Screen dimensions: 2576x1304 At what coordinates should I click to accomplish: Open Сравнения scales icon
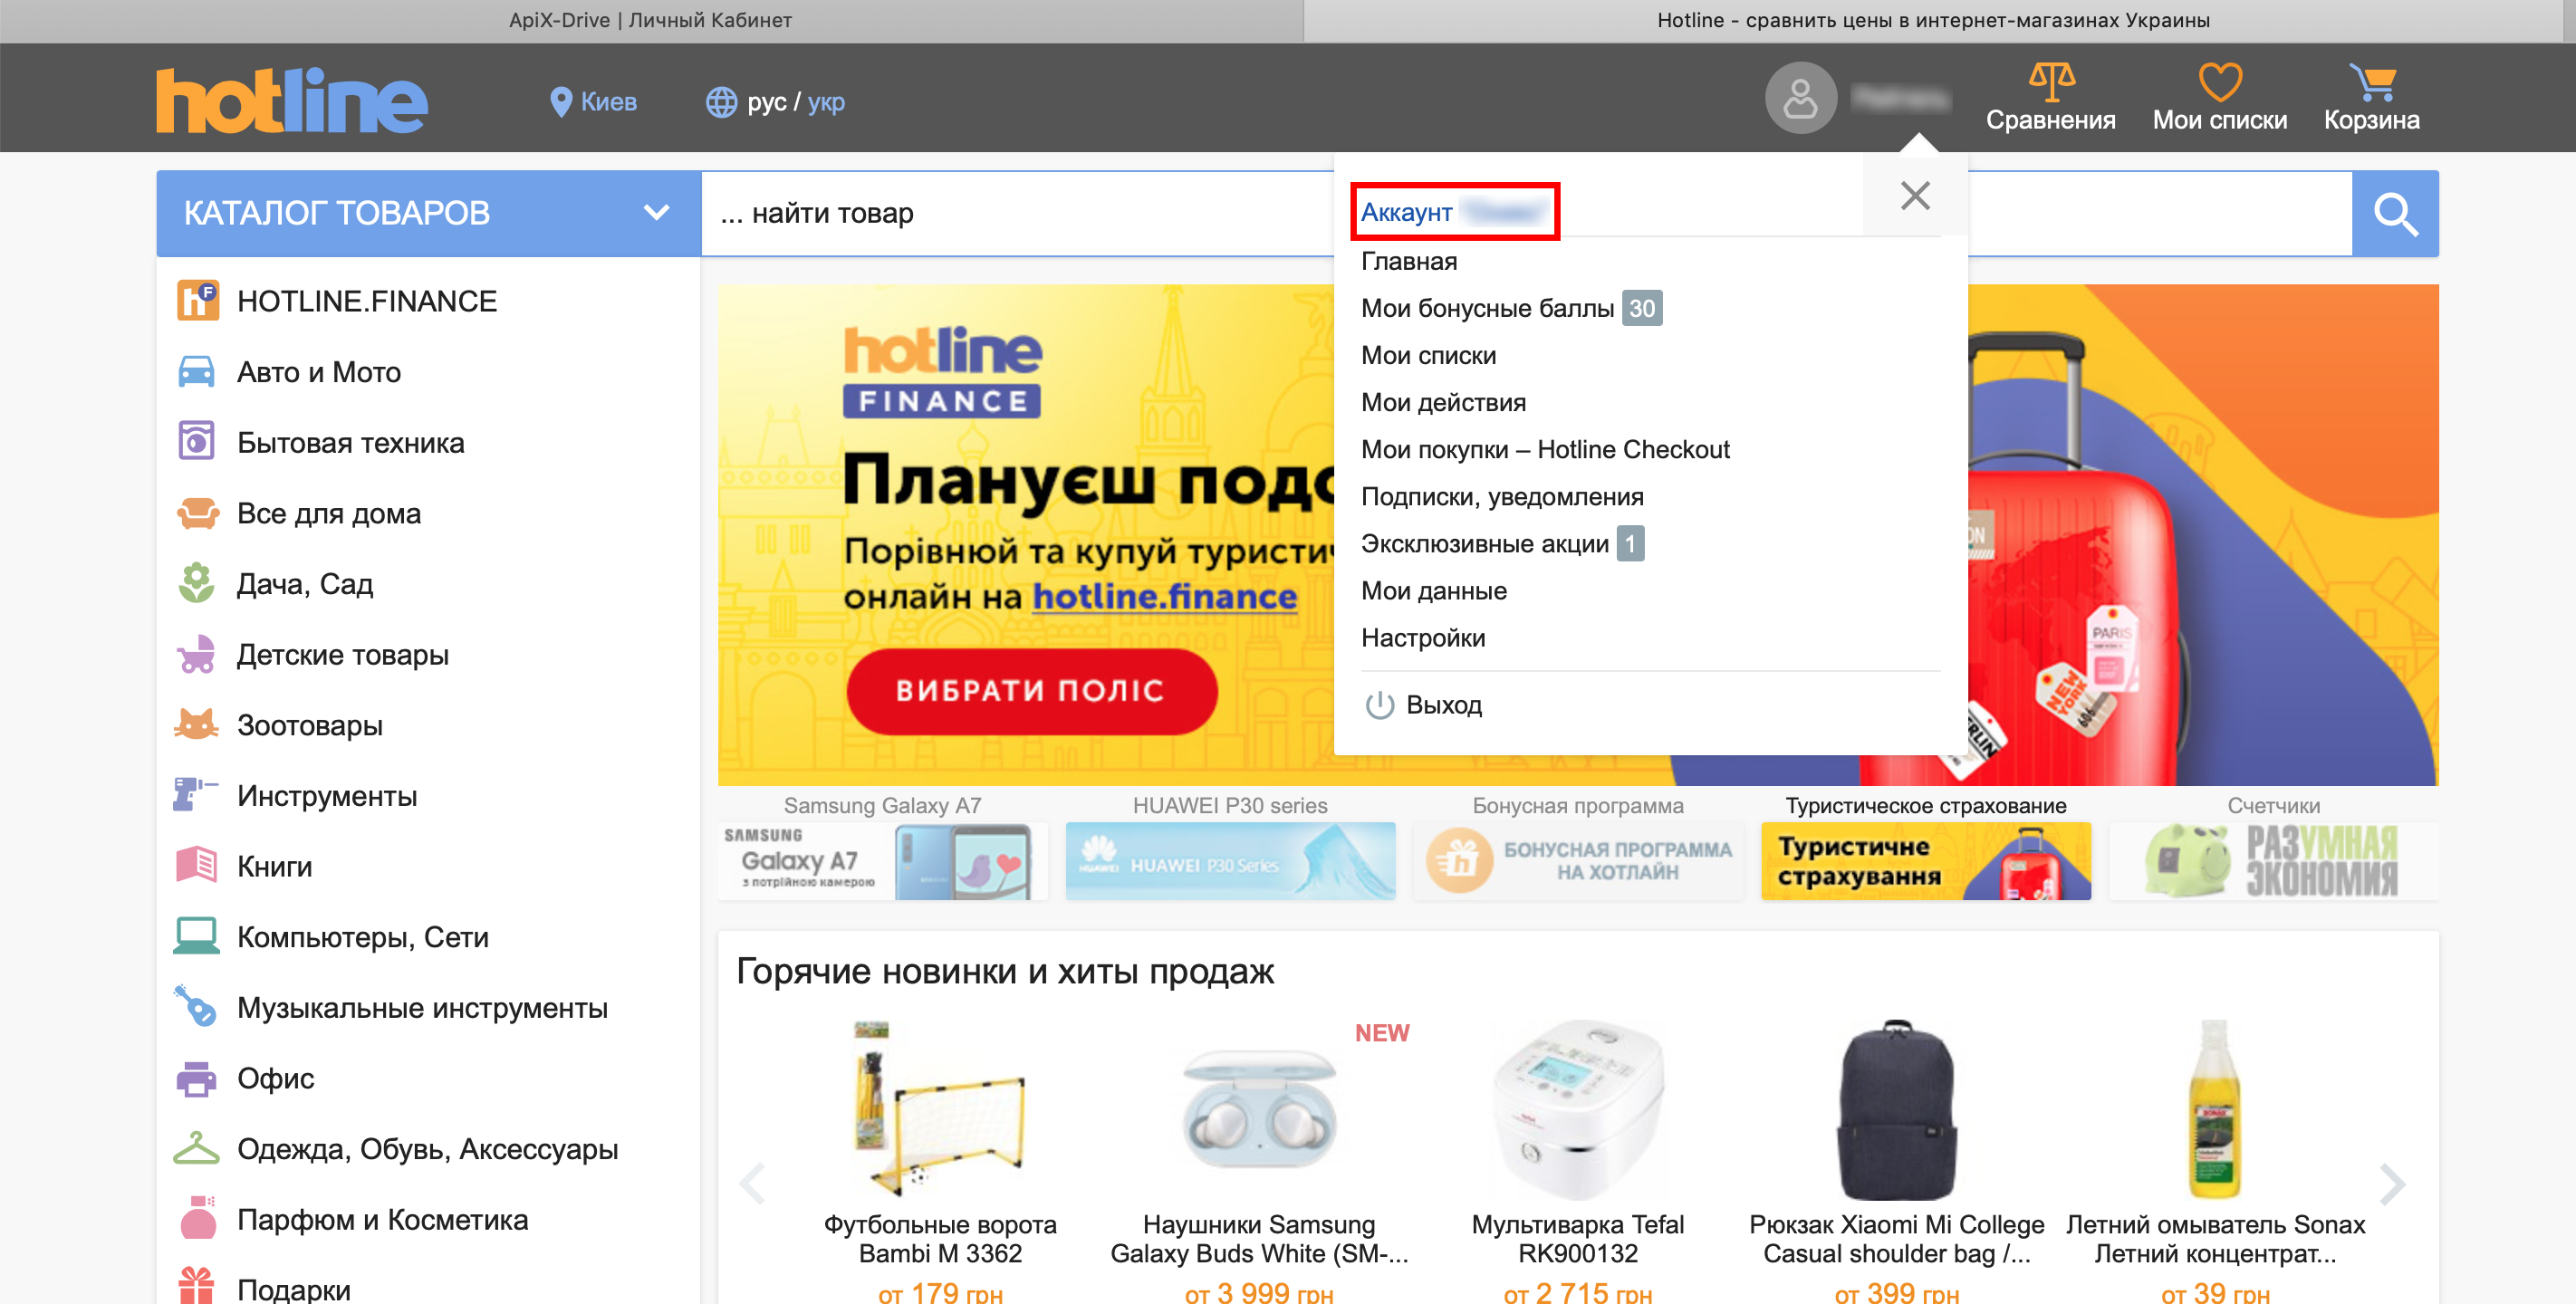click(x=2051, y=82)
